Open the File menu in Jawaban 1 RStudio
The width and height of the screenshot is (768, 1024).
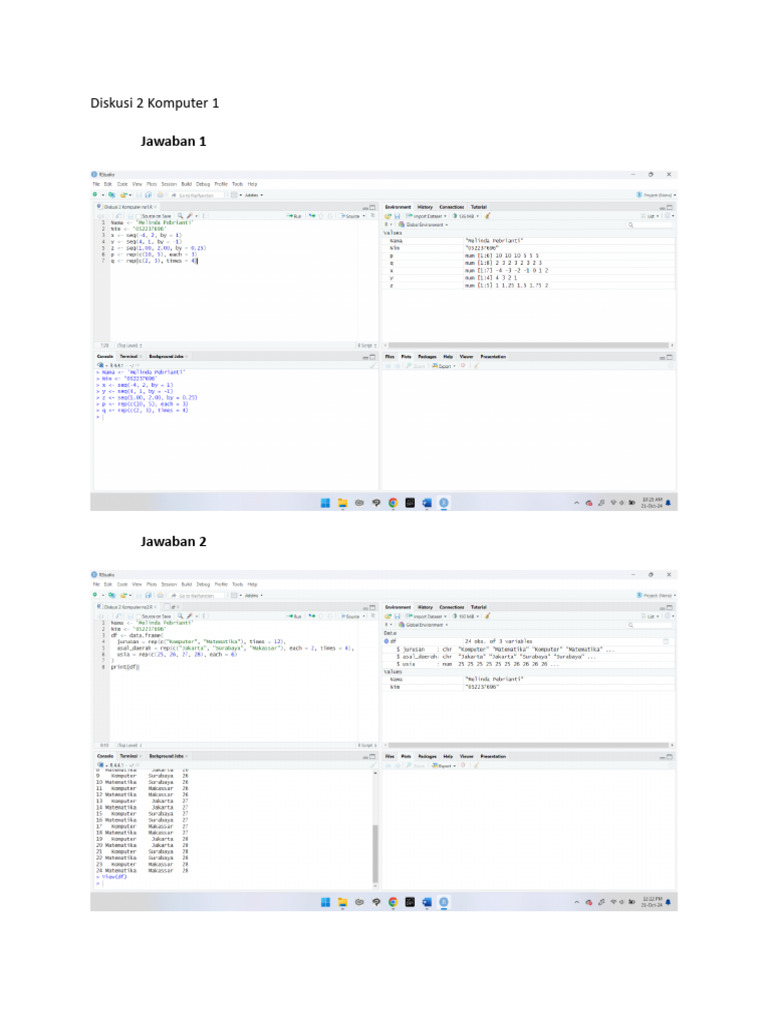point(96,184)
